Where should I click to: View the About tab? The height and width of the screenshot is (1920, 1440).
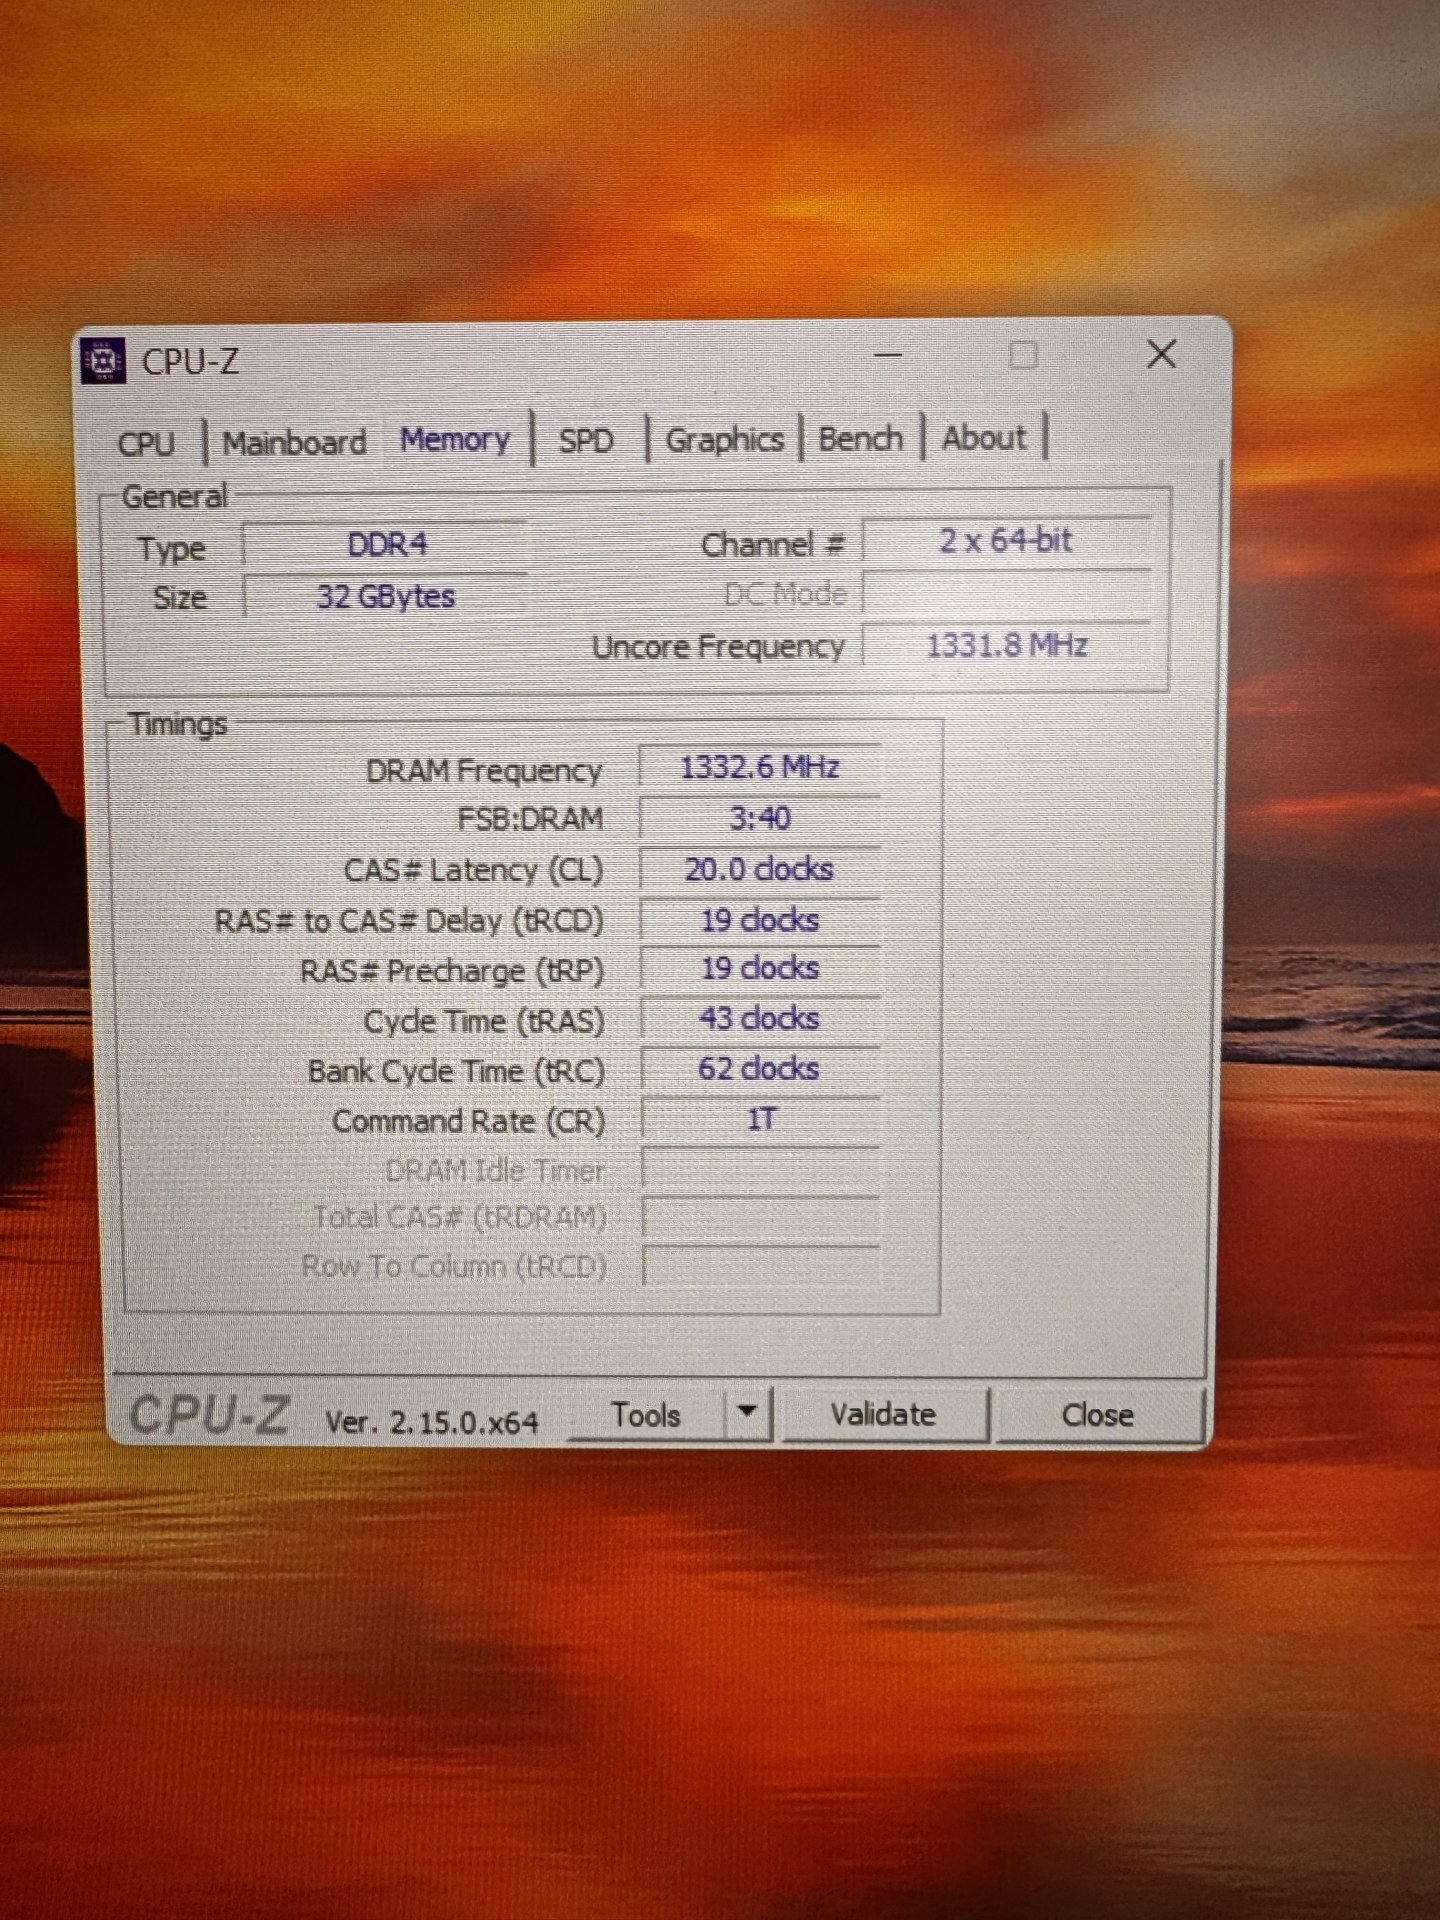(984, 437)
